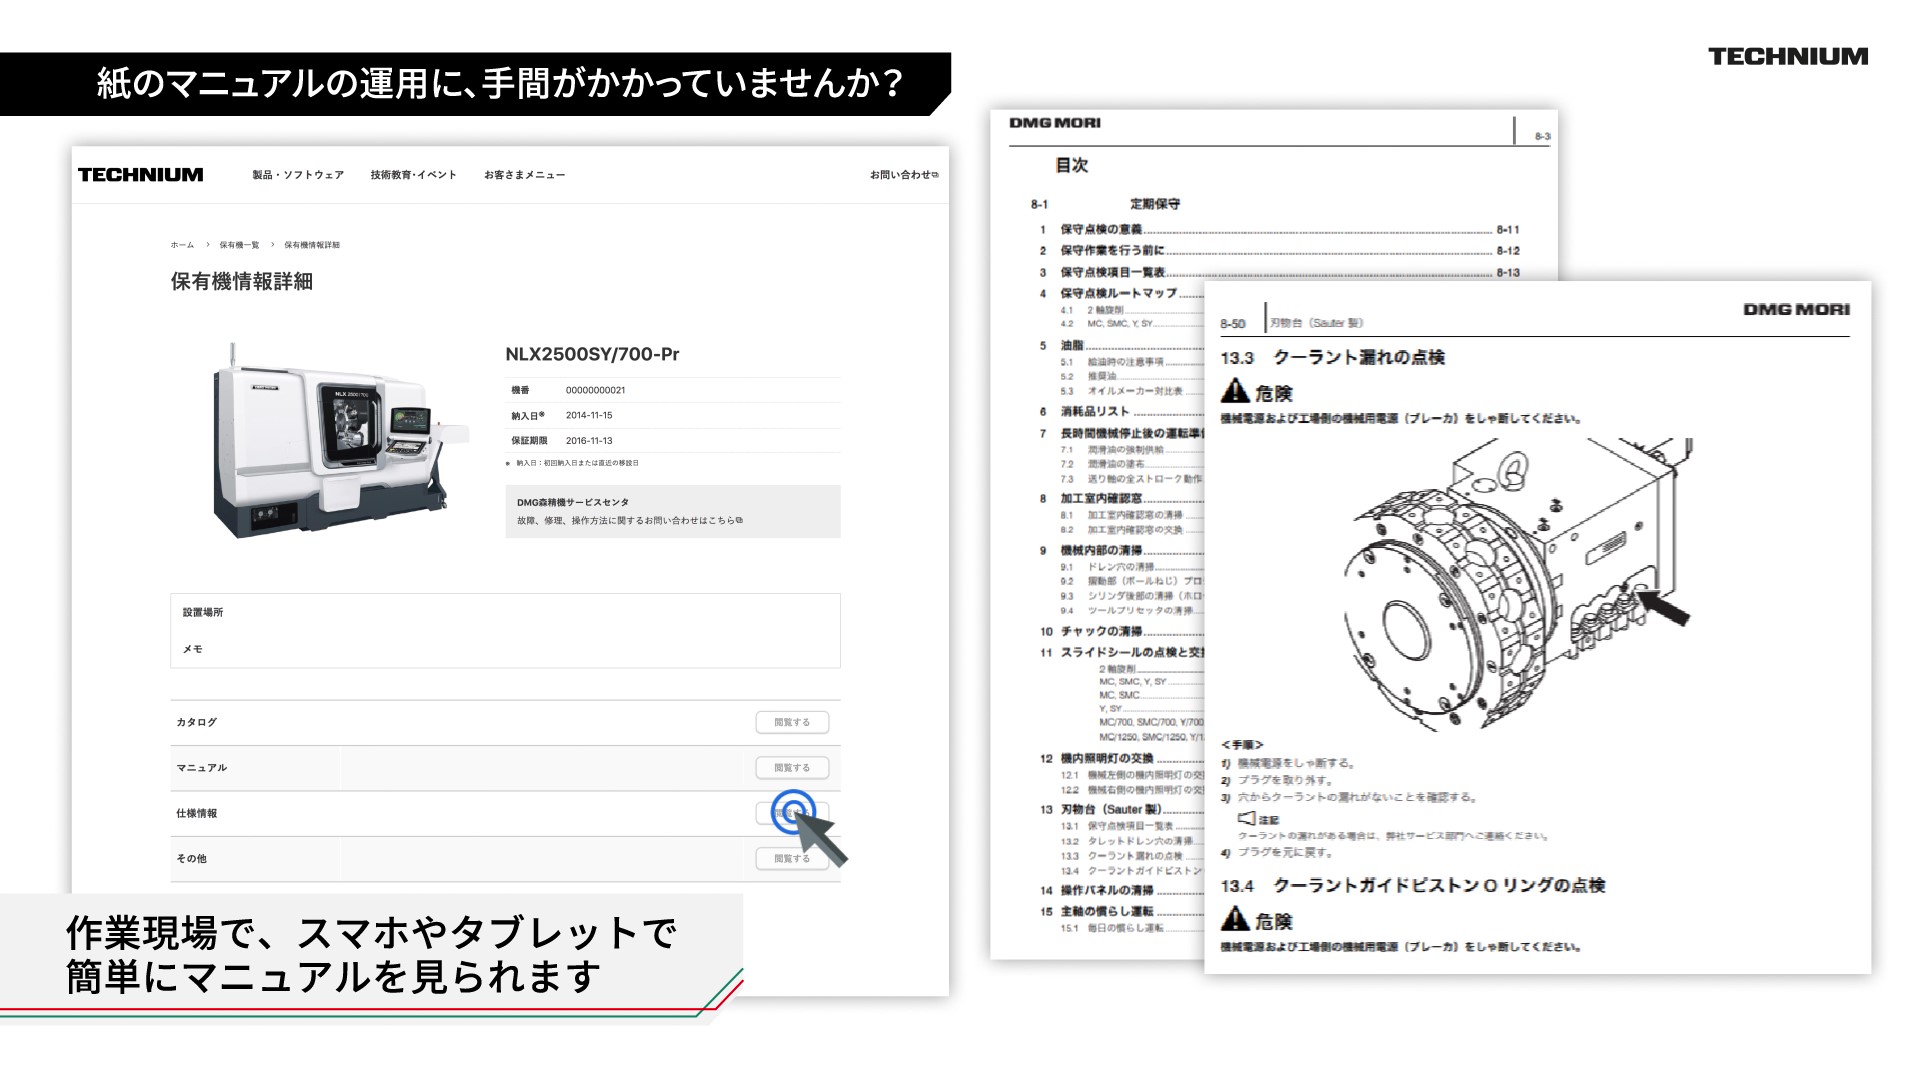Click the メモ field

(505, 649)
